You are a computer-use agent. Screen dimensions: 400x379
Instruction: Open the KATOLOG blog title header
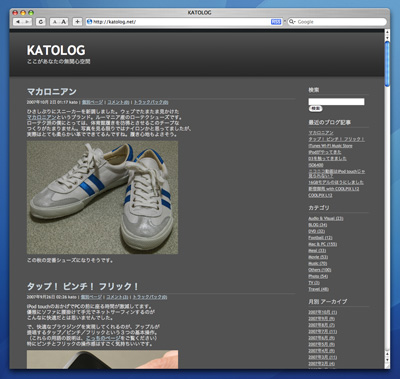[56, 50]
